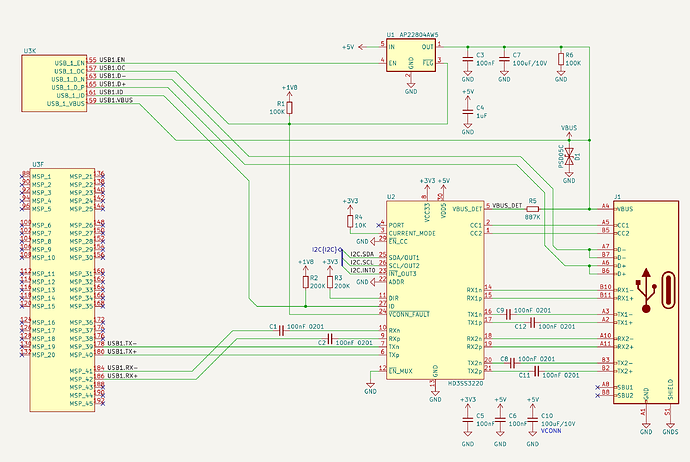
Task: Select the C10 VCONN capacitor symbol
Action: pyautogui.click(x=532, y=420)
